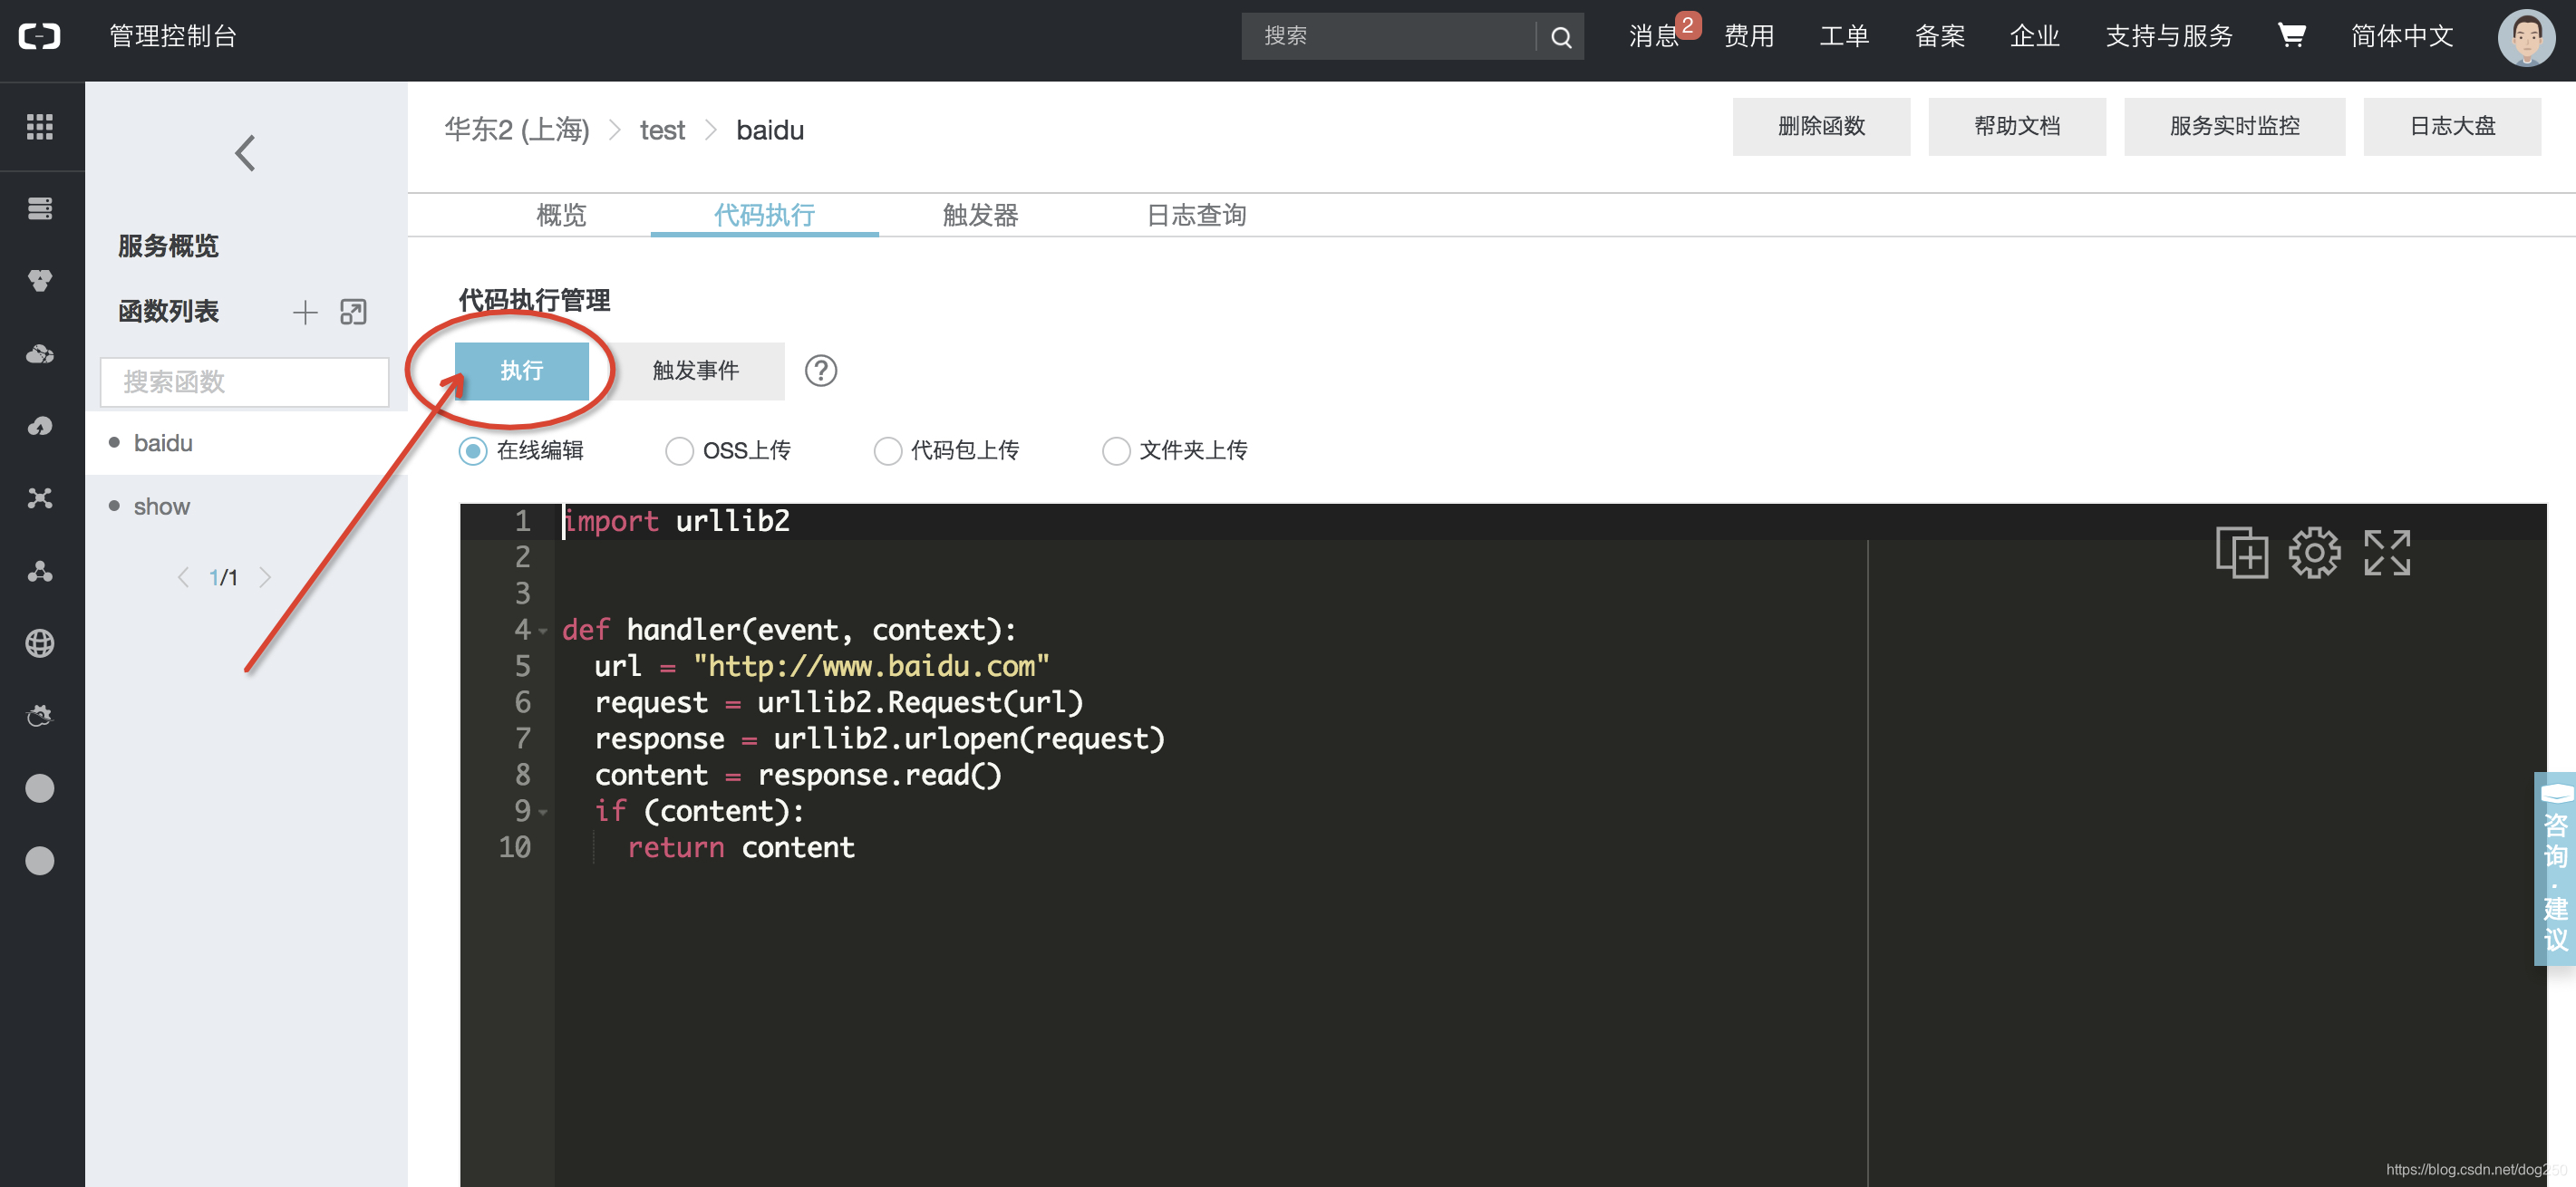2576x1187 pixels.
Task: Fold the if block on line 9
Action: coord(543,812)
